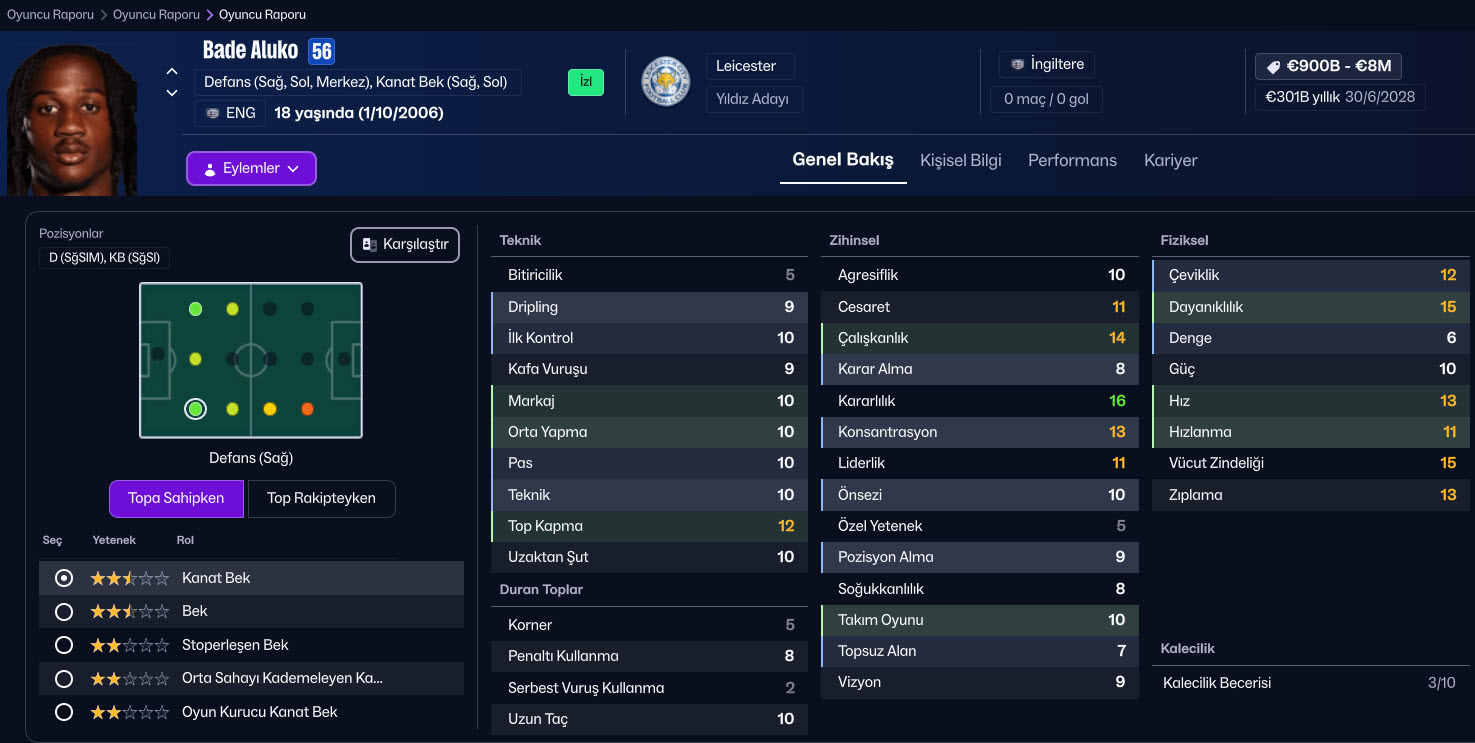Select the highlighted right-back position dot
Viewport: 1475px width, 743px height.
pos(195,409)
